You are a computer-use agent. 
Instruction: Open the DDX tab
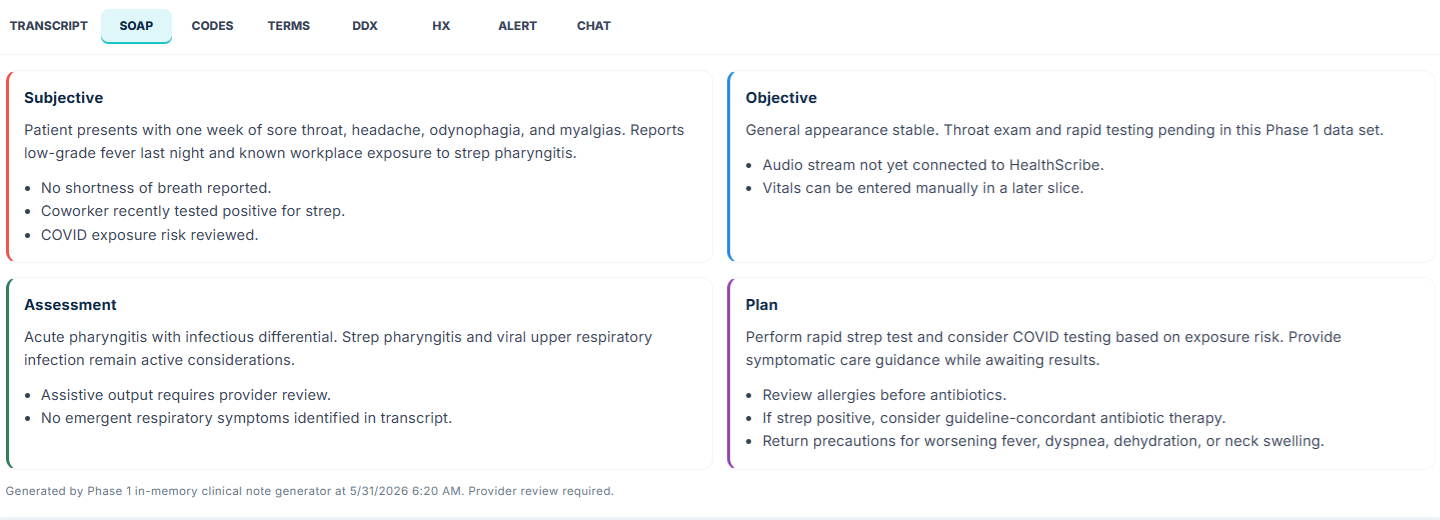point(365,26)
